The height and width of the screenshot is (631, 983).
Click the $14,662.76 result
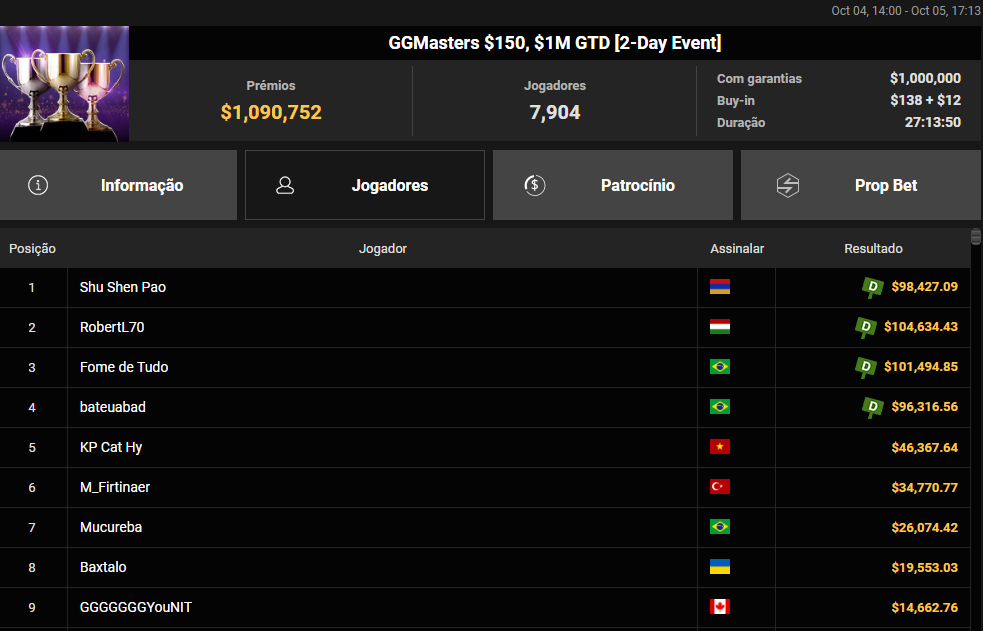click(x=925, y=608)
